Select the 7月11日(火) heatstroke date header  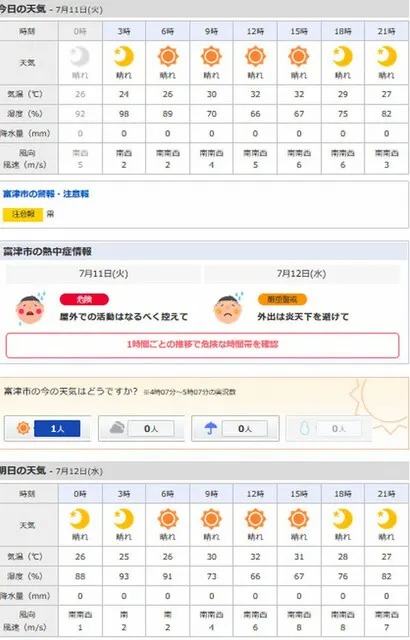pos(104,274)
